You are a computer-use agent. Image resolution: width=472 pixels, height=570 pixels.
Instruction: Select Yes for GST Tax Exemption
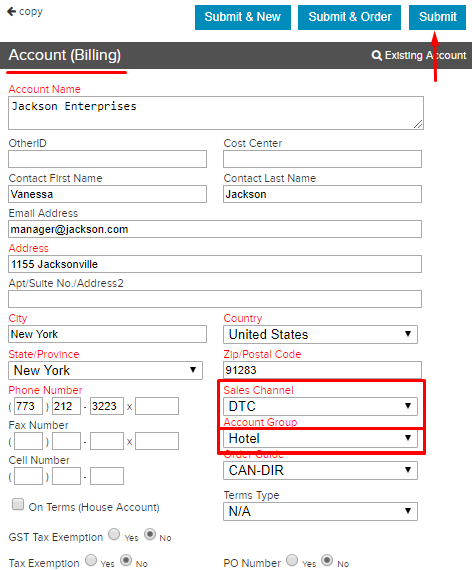coord(114,534)
